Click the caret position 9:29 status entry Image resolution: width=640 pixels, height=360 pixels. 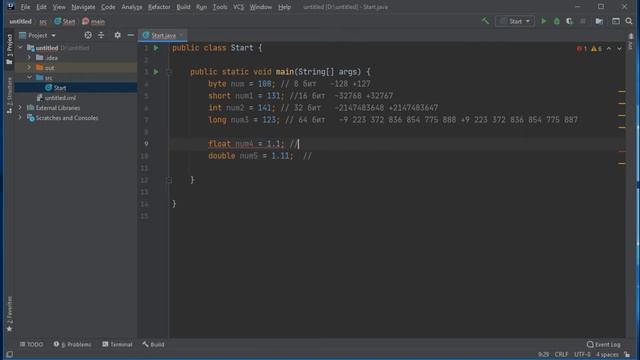pyautogui.click(x=543, y=354)
